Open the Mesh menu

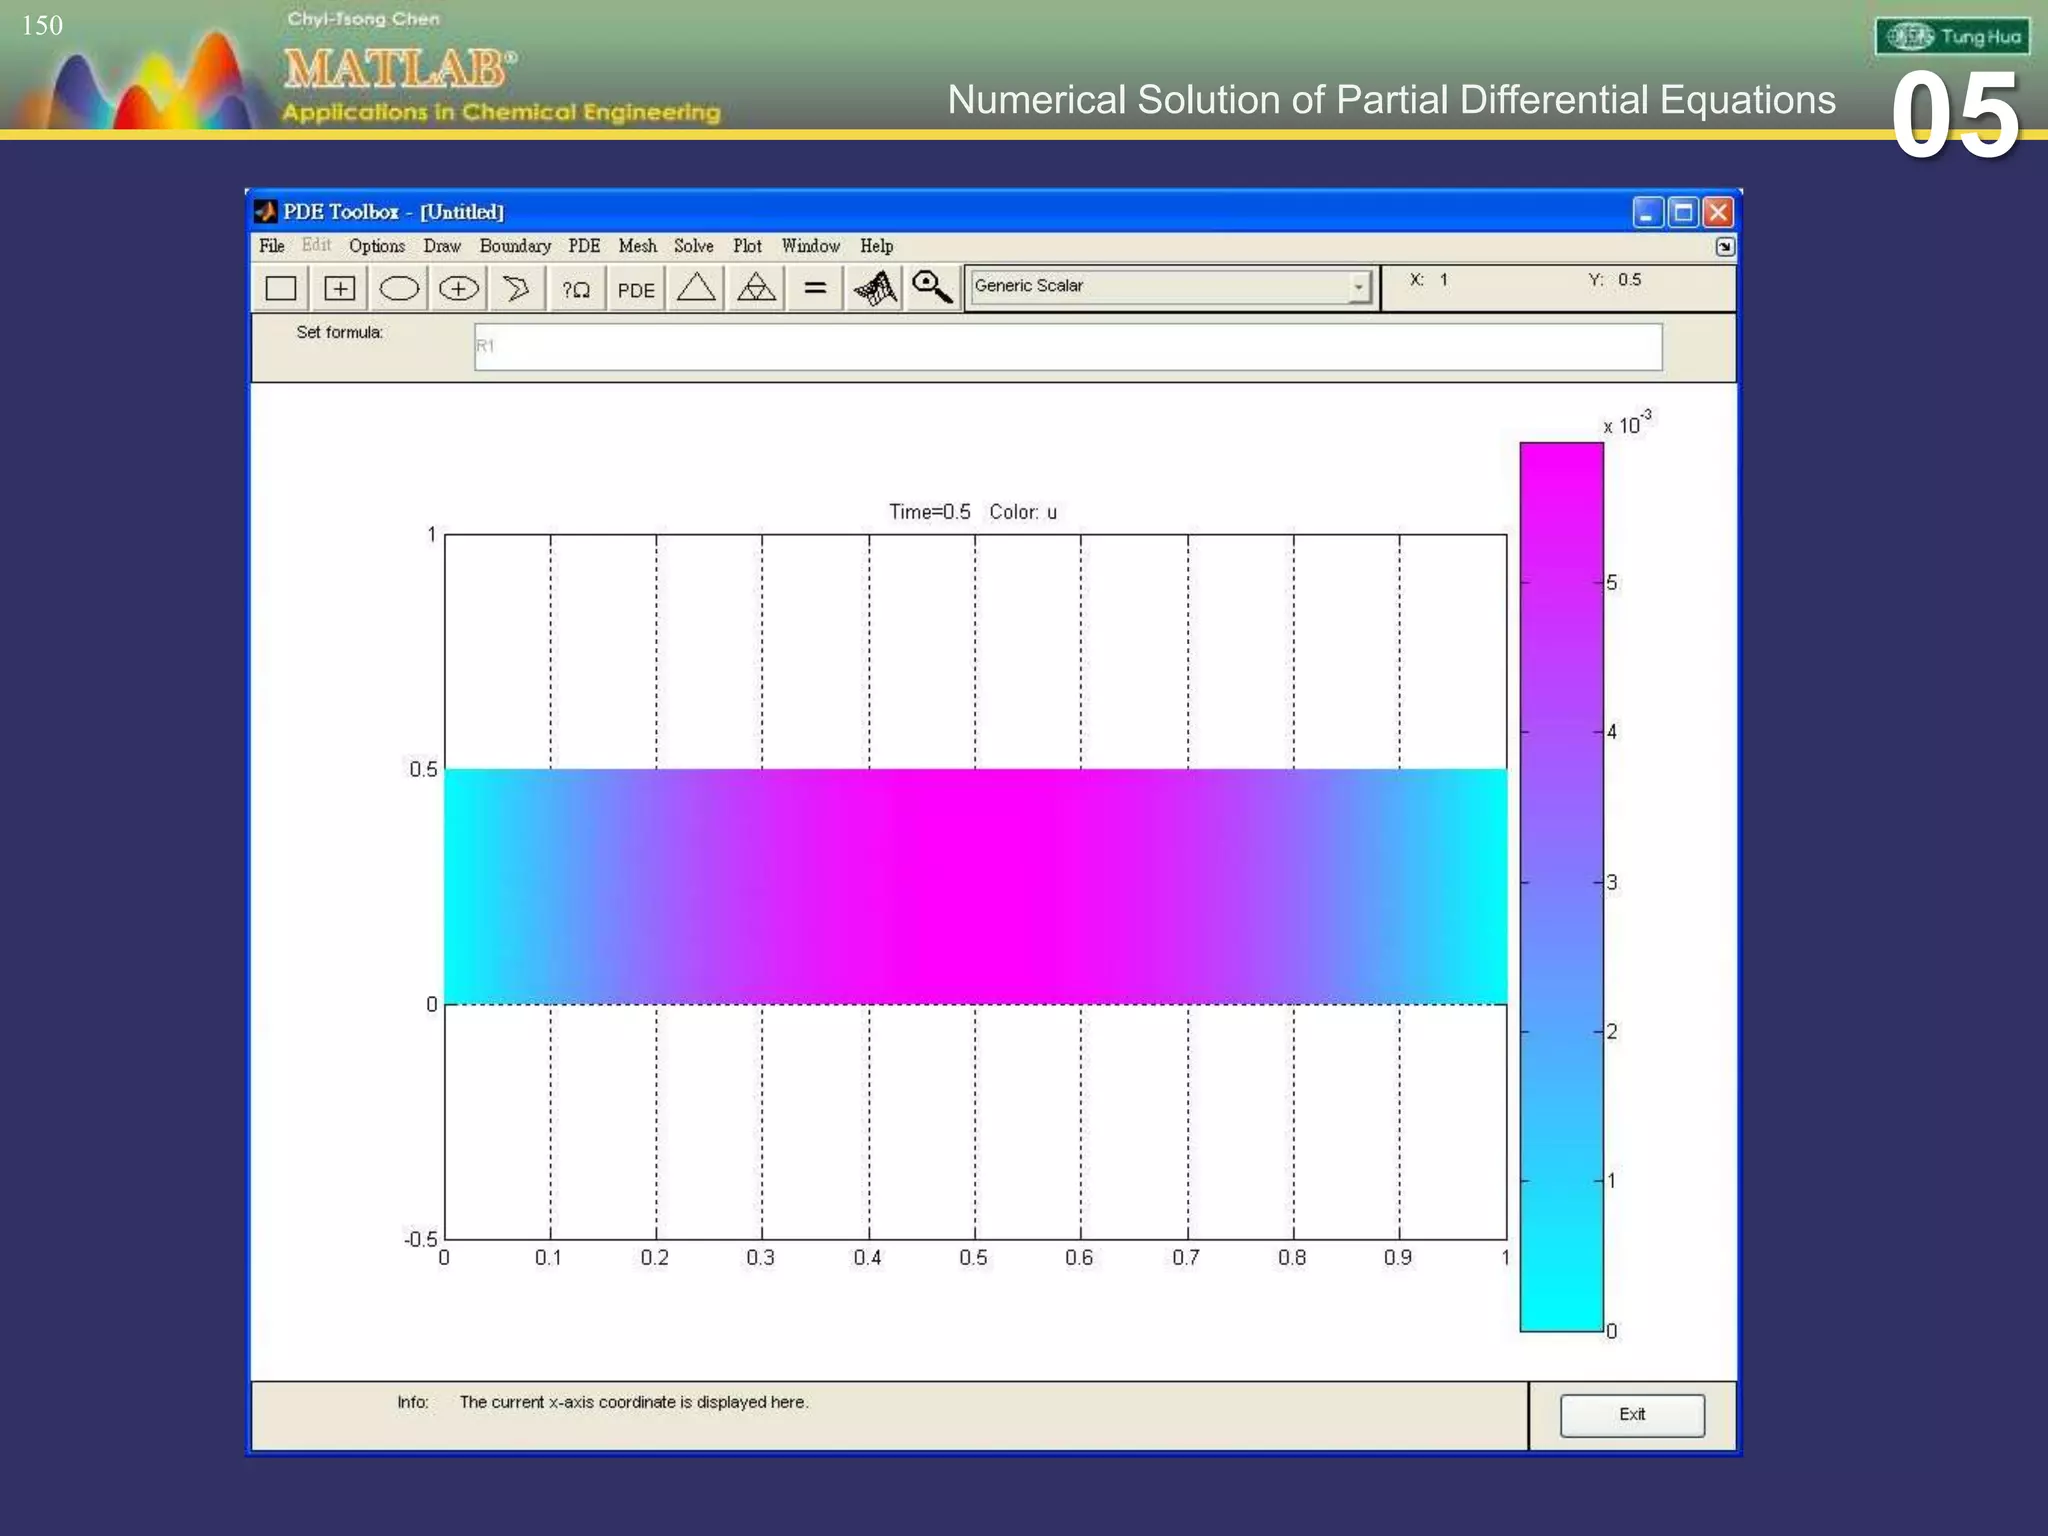(637, 246)
